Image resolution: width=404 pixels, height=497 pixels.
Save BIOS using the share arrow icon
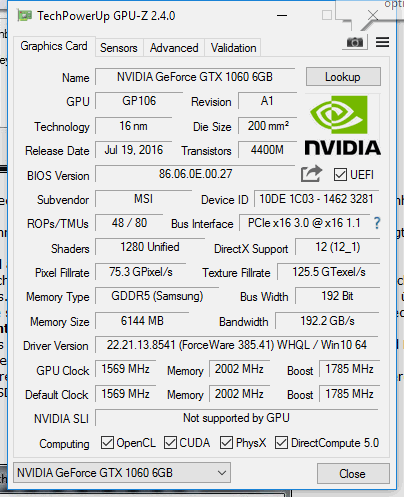[311, 173]
